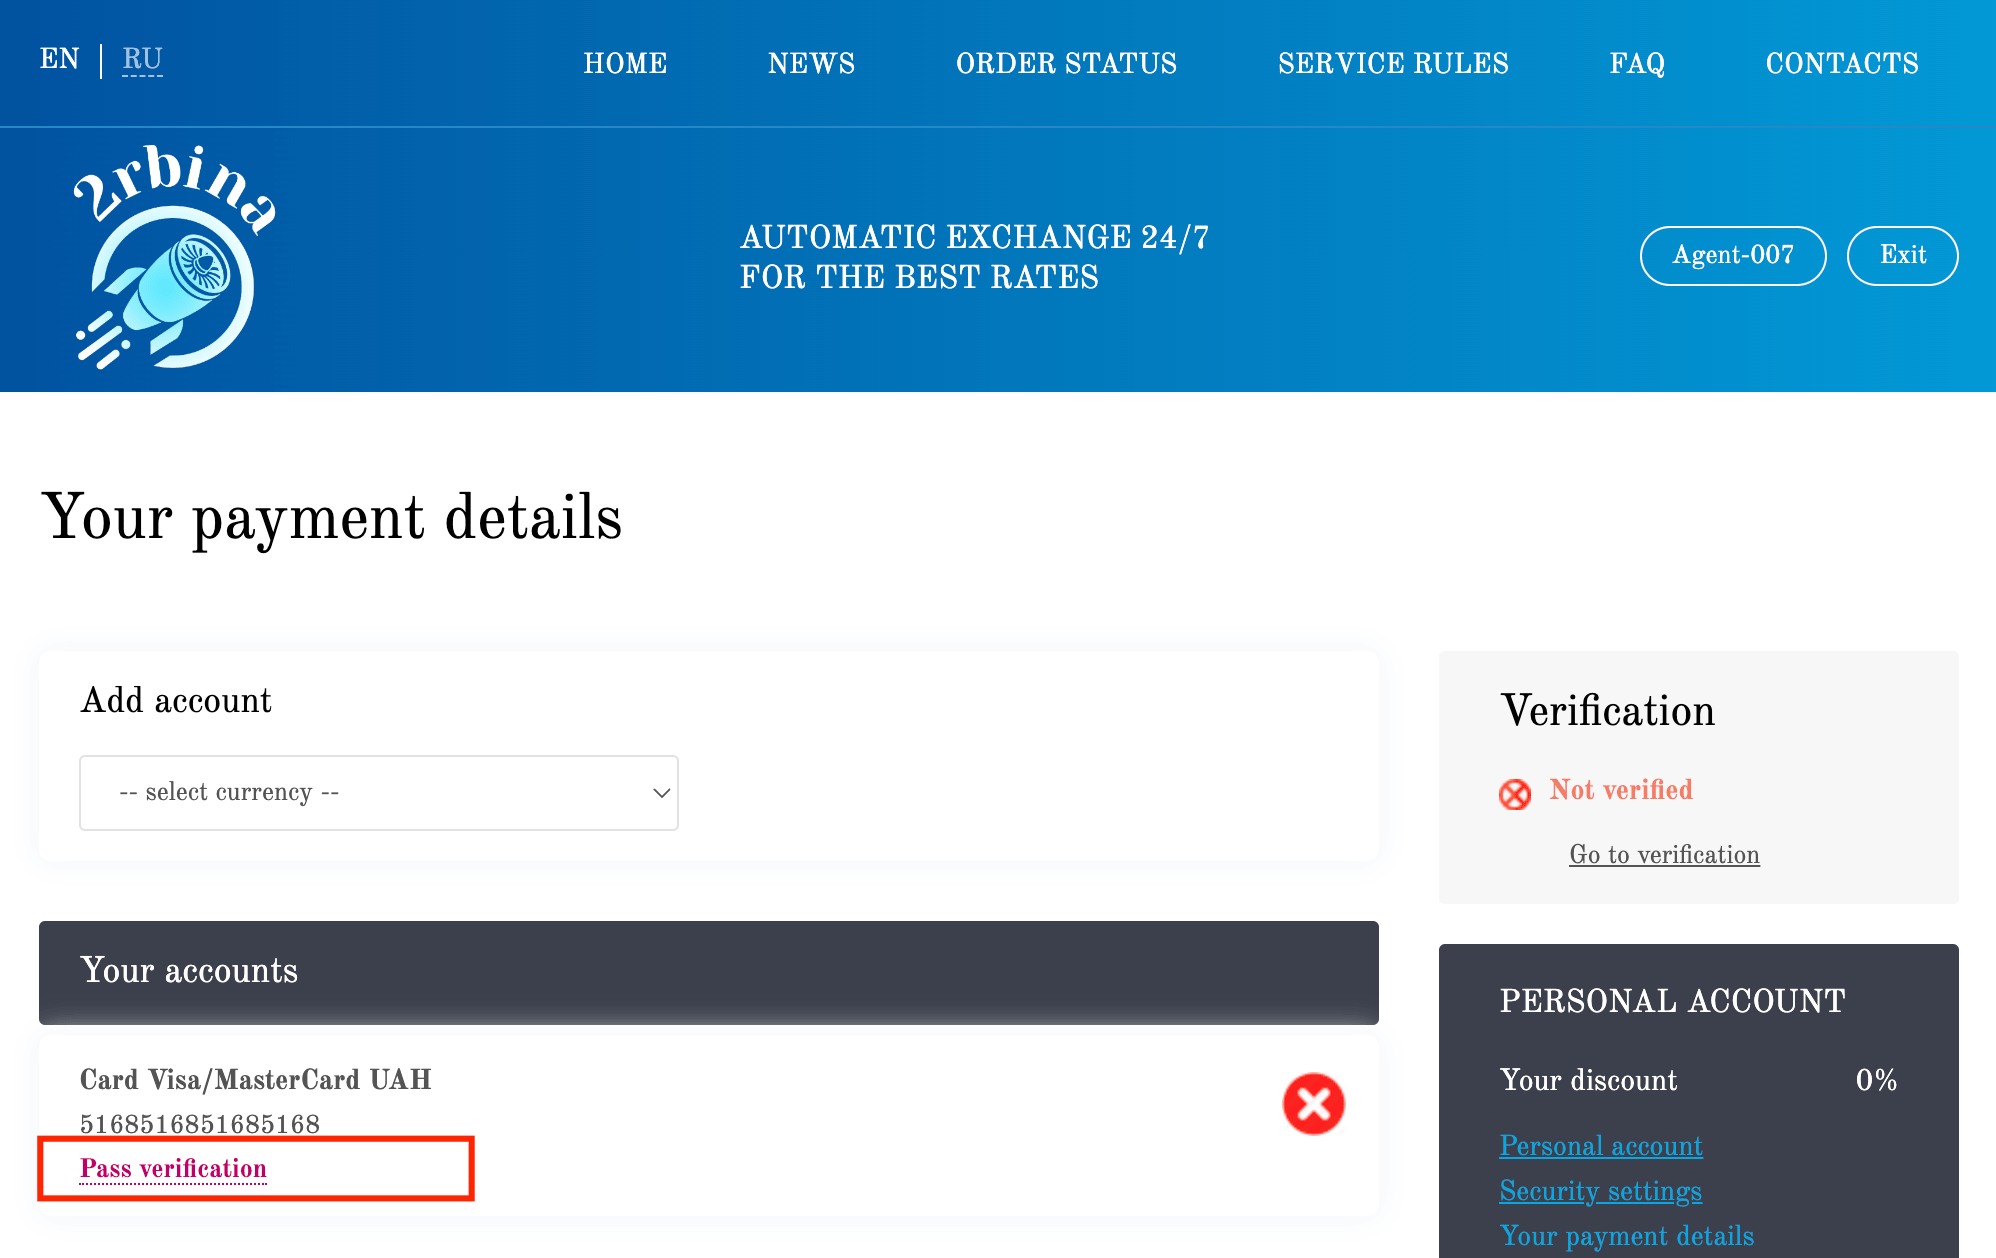Image resolution: width=1996 pixels, height=1258 pixels.
Task: Open ORDER STATUS in navigation
Action: [1066, 63]
